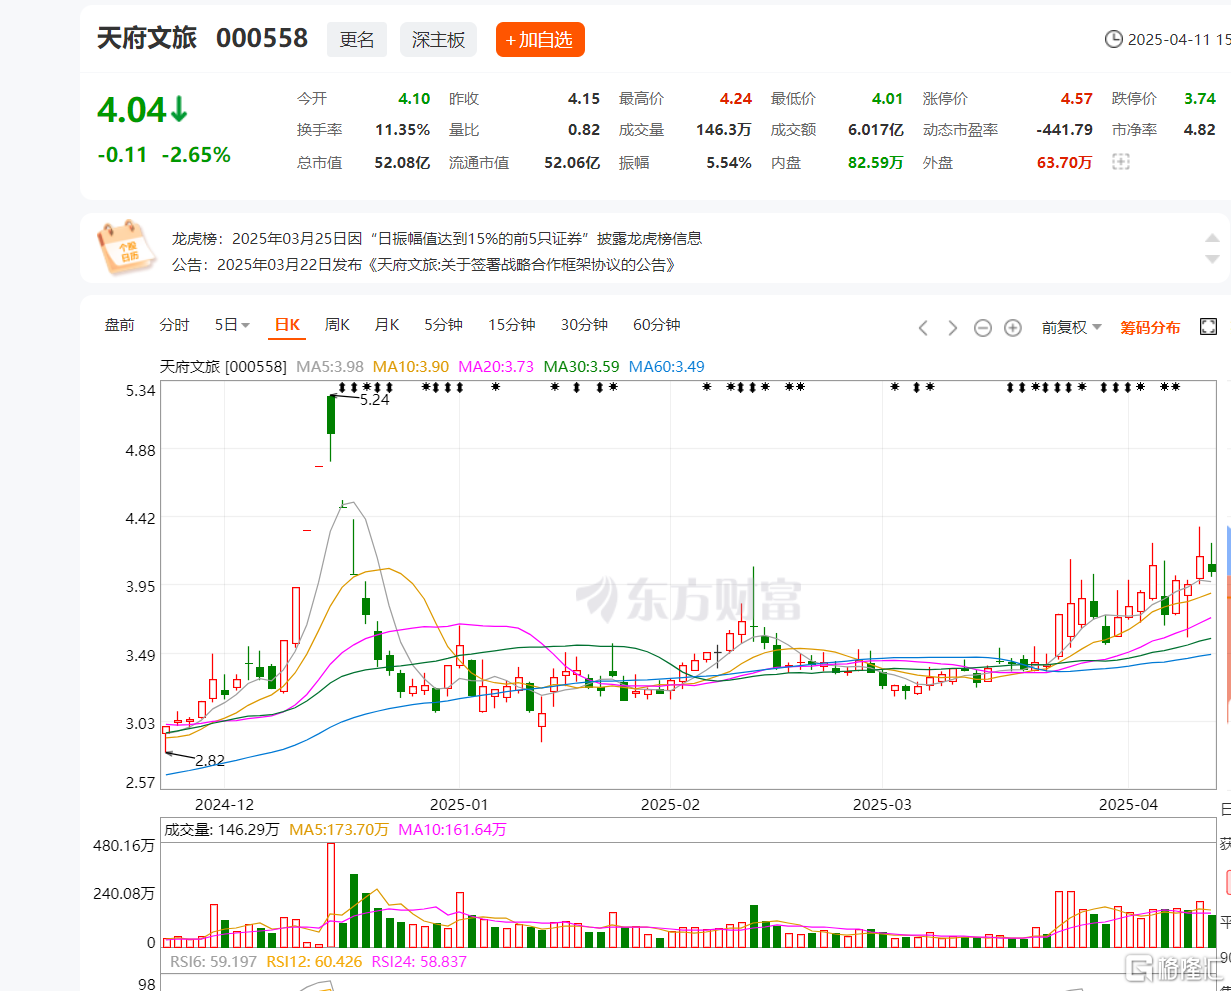The image size is (1231, 991).
Task: Select the 30分钟 chart tab
Action: [x=584, y=325]
